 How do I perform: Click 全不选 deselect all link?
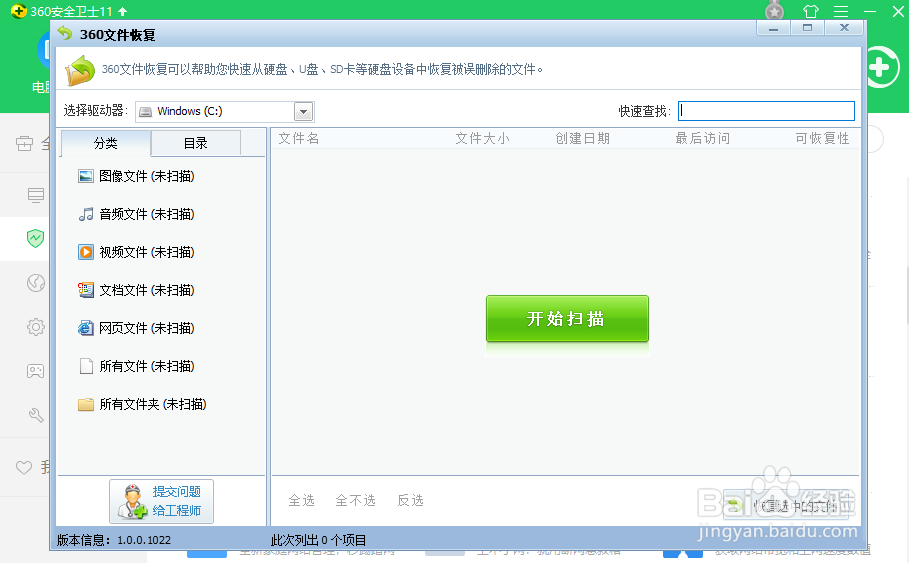(355, 500)
